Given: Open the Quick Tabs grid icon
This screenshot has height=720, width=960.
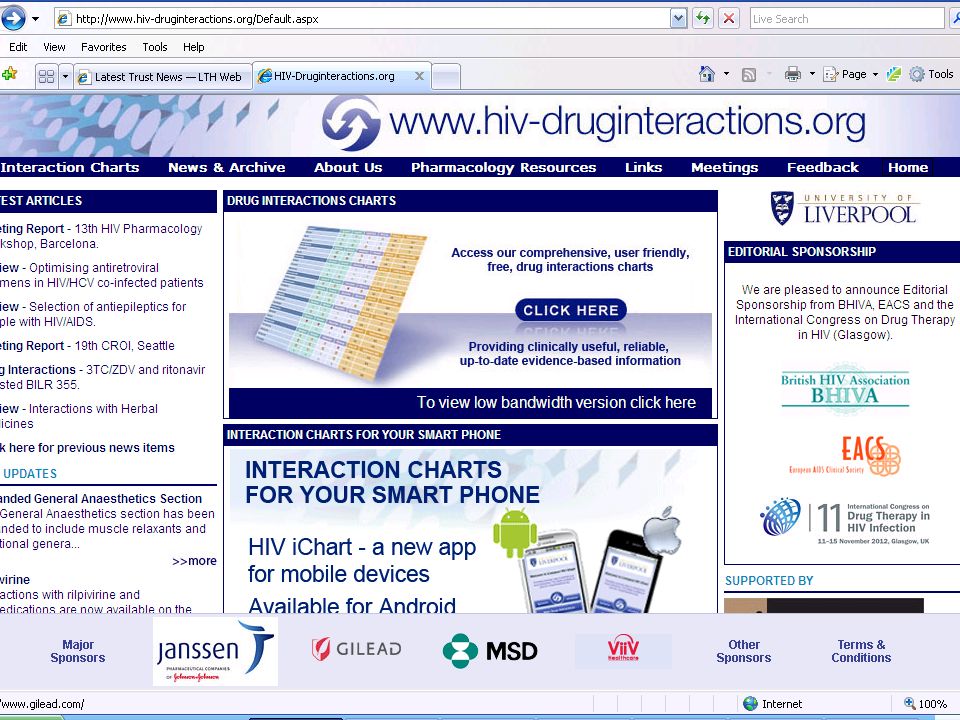Looking at the screenshot, I should 47,77.
